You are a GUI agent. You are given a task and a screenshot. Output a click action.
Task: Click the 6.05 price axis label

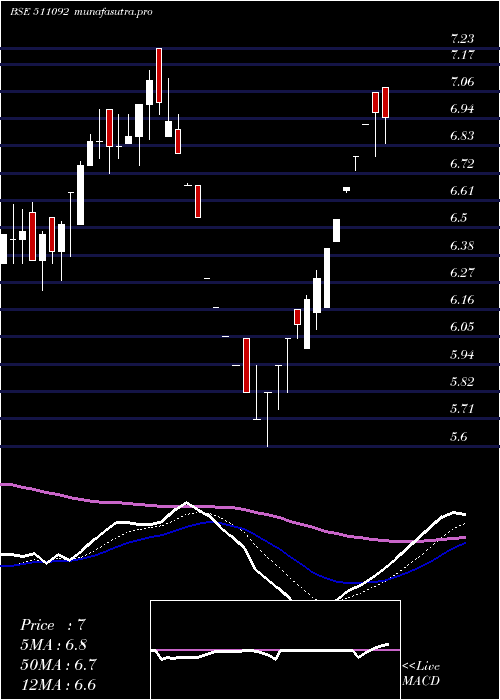click(x=462, y=327)
